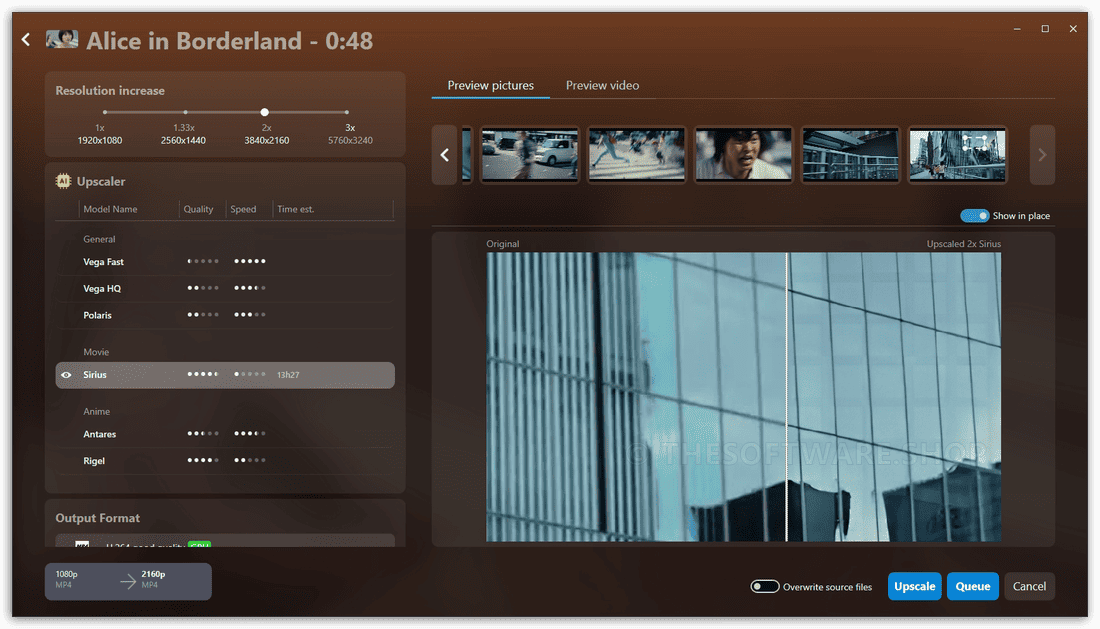Click the 1080p MP4 to 2160p MP4 summary box
The width and height of the screenshot is (1100, 629).
(128, 581)
